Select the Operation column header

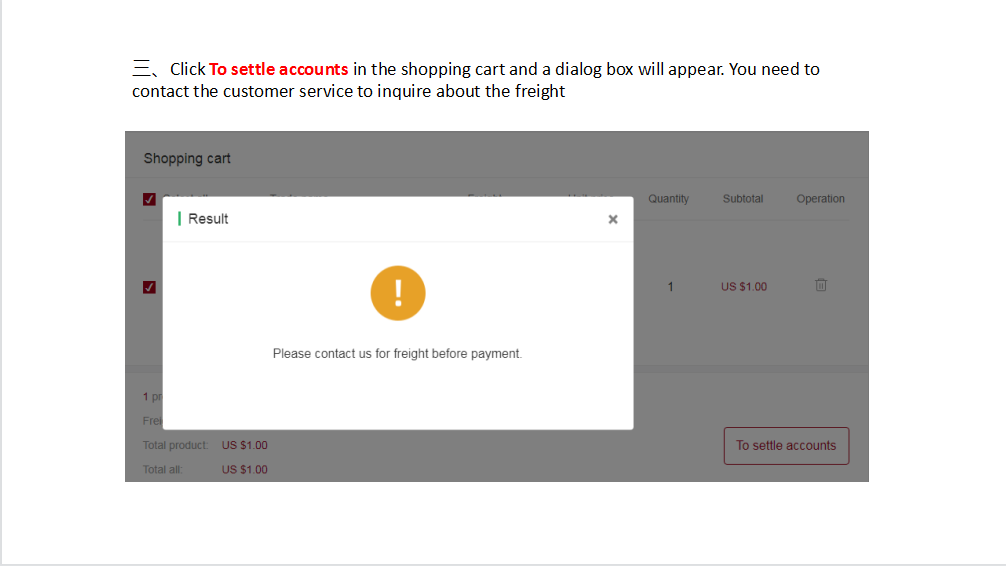tap(820, 199)
